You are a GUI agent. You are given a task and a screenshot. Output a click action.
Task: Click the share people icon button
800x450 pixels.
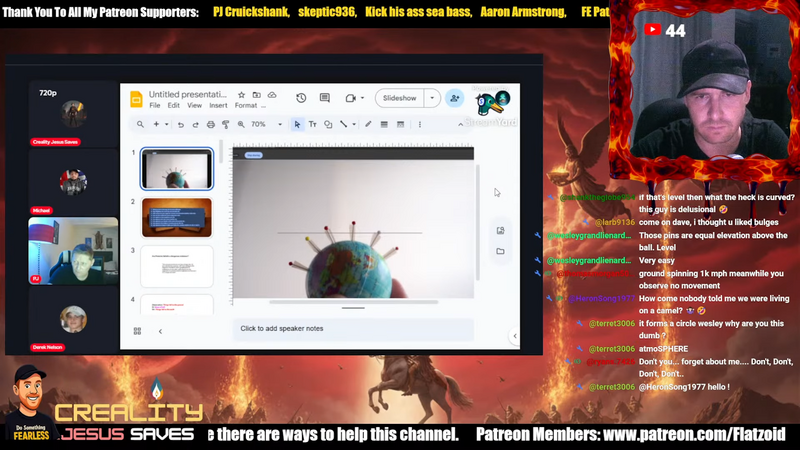[x=454, y=98]
